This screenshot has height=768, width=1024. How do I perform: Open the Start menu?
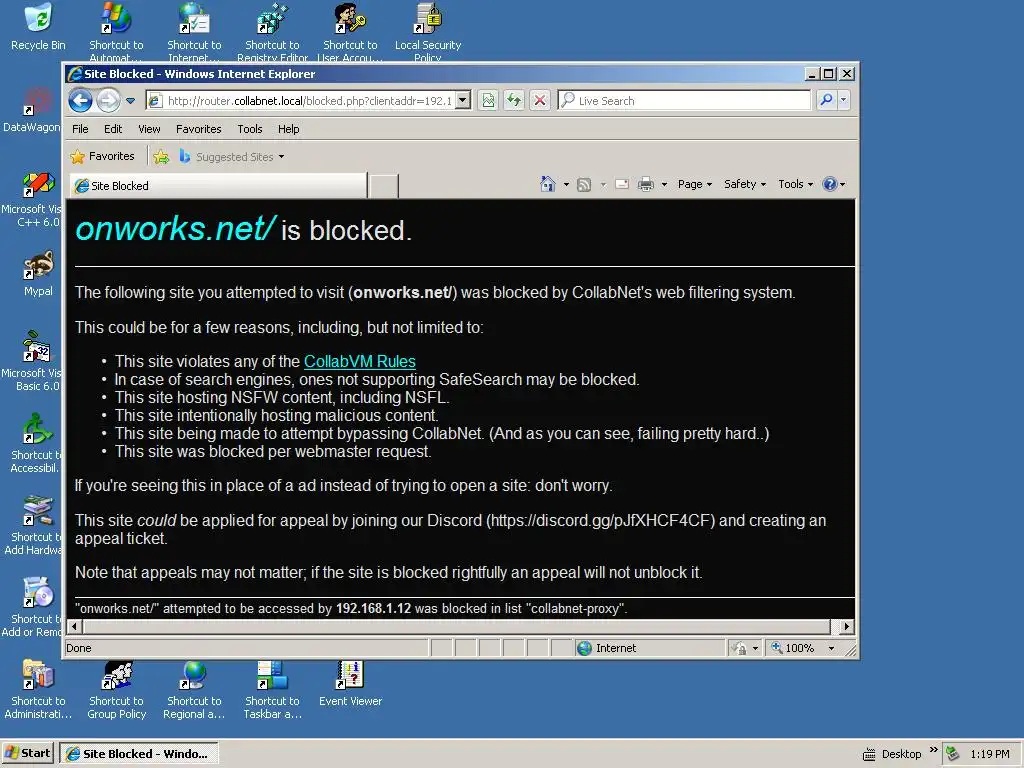coord(27,753)
